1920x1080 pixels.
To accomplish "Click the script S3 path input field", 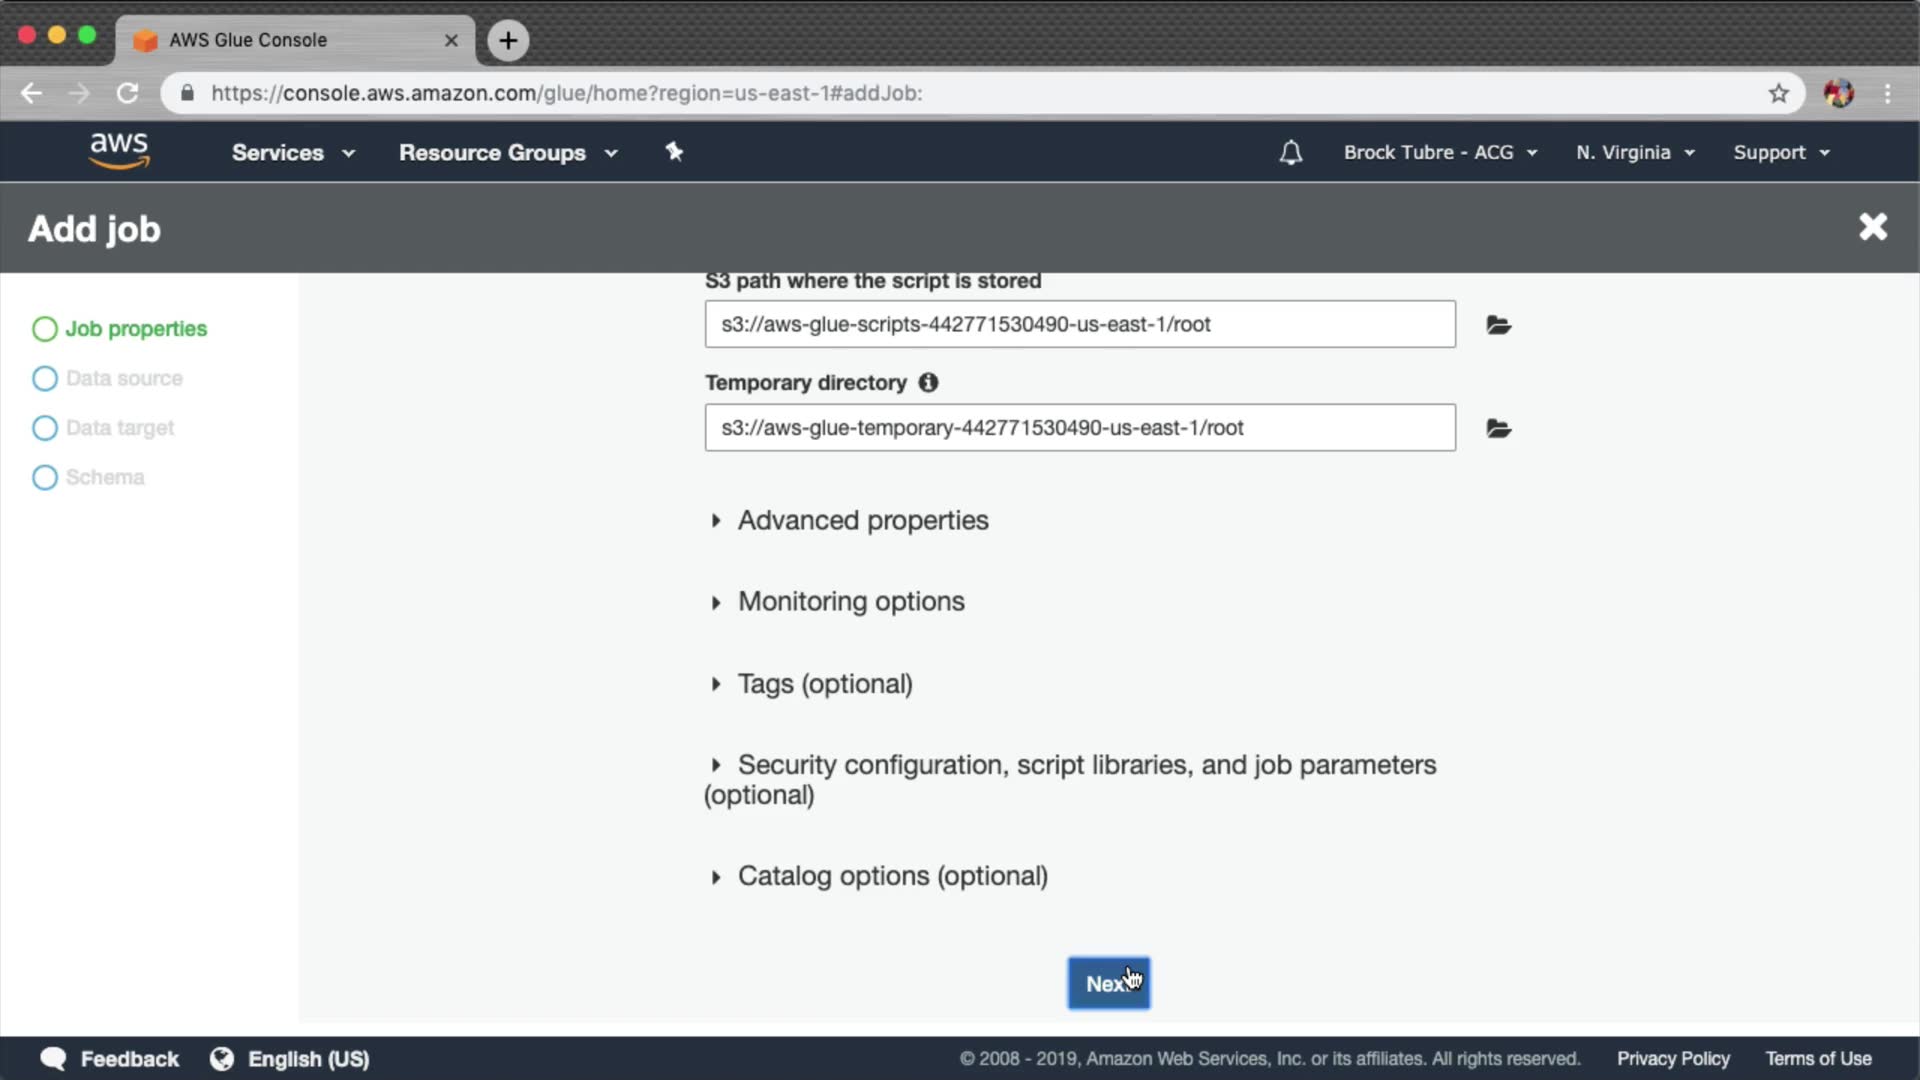I will [1079, 325].
